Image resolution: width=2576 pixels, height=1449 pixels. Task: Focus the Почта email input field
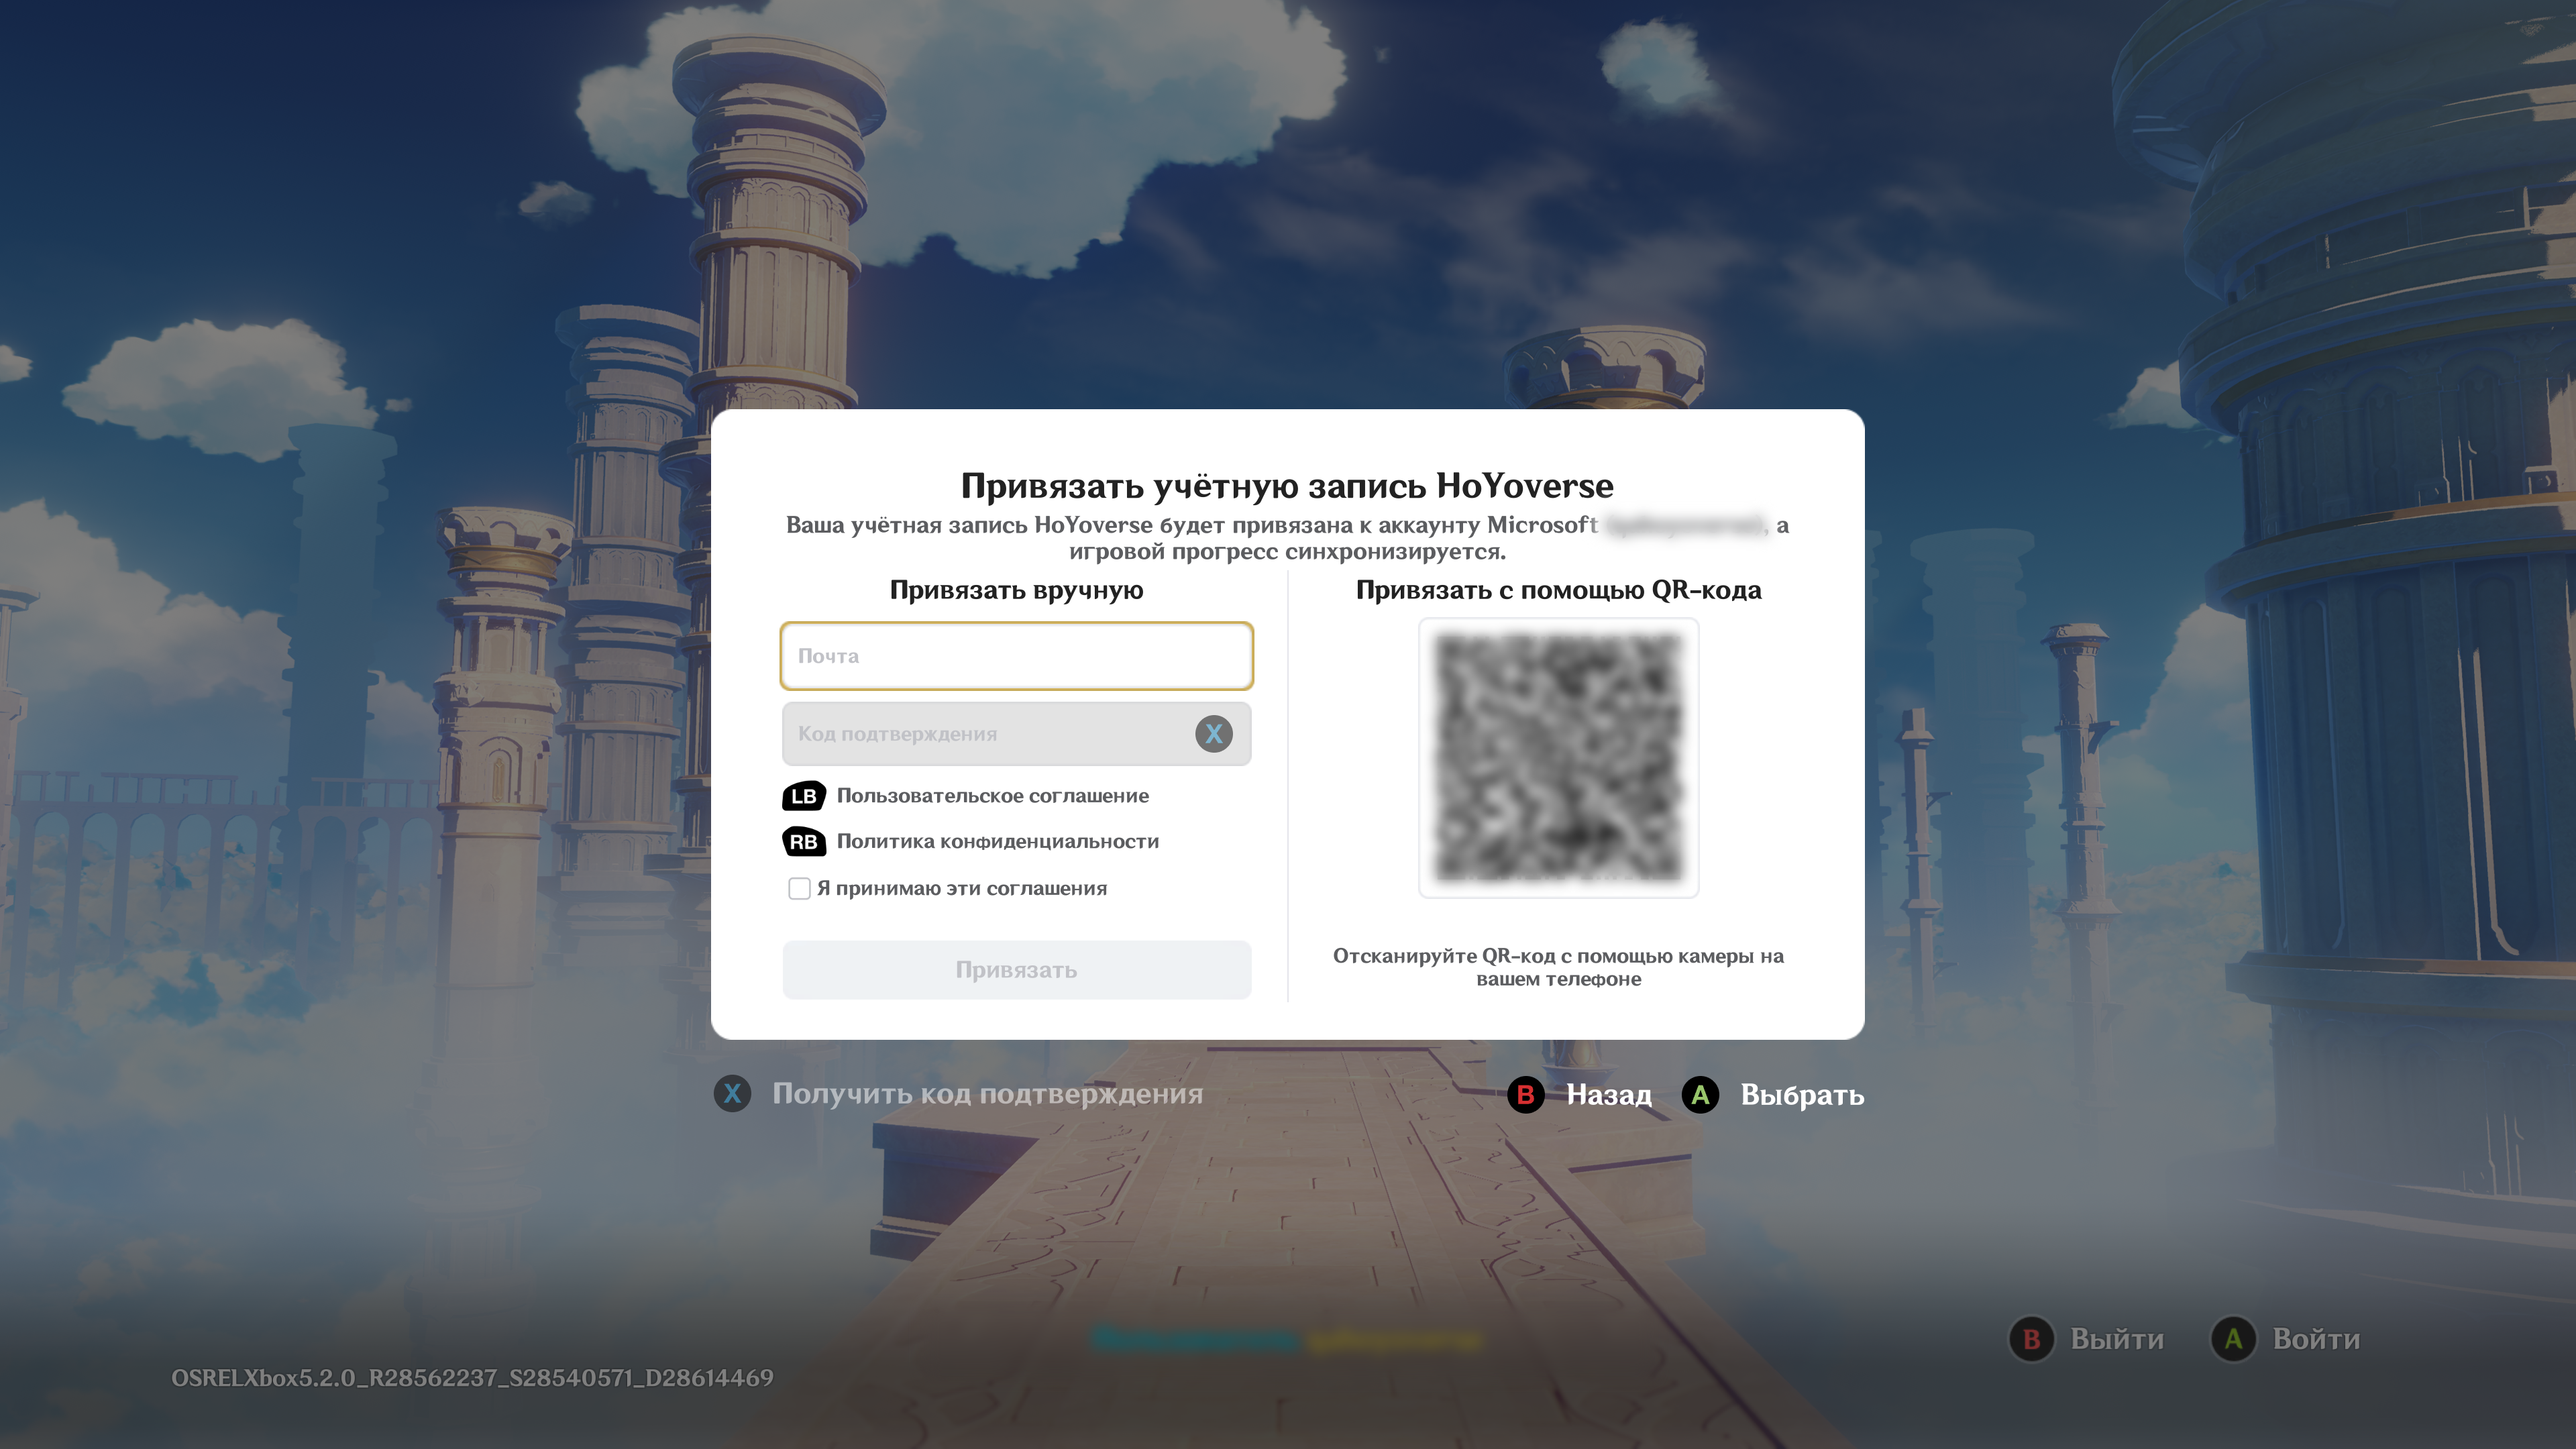click(1016, 656)
